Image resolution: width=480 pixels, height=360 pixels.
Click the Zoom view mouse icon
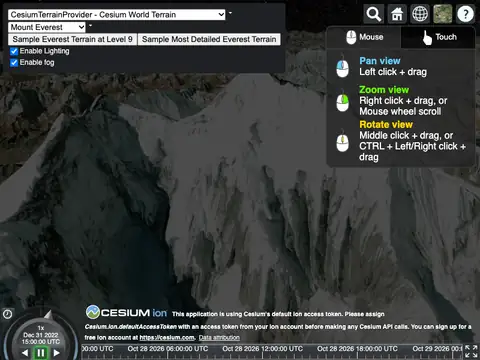(x=342, y=100)
